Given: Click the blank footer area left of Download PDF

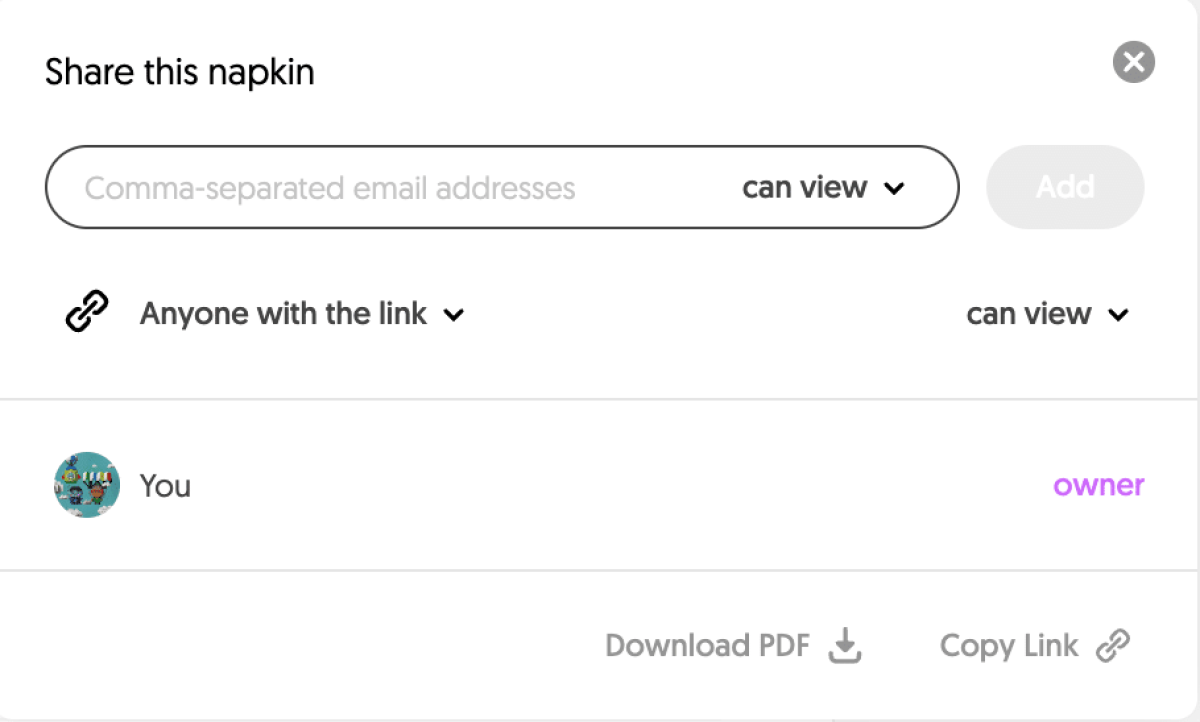Looking at the screenshot, I should 300,646.
